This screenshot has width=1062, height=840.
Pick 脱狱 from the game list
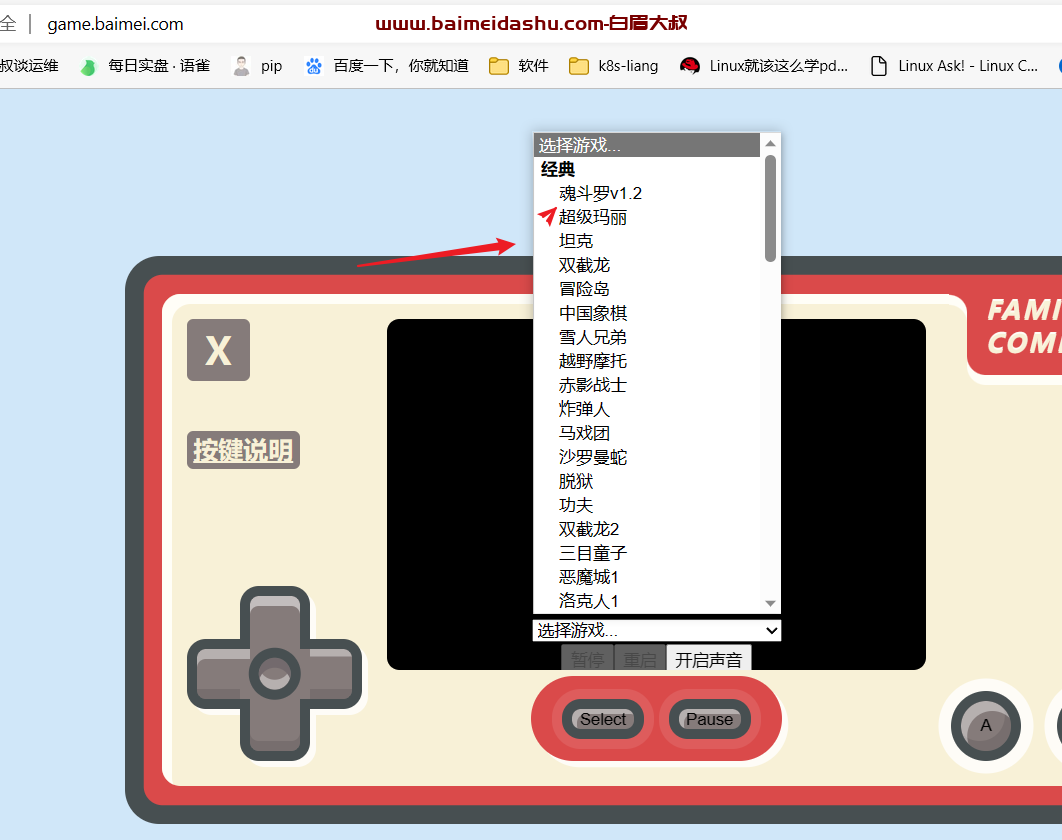click(x=647, y=482)
